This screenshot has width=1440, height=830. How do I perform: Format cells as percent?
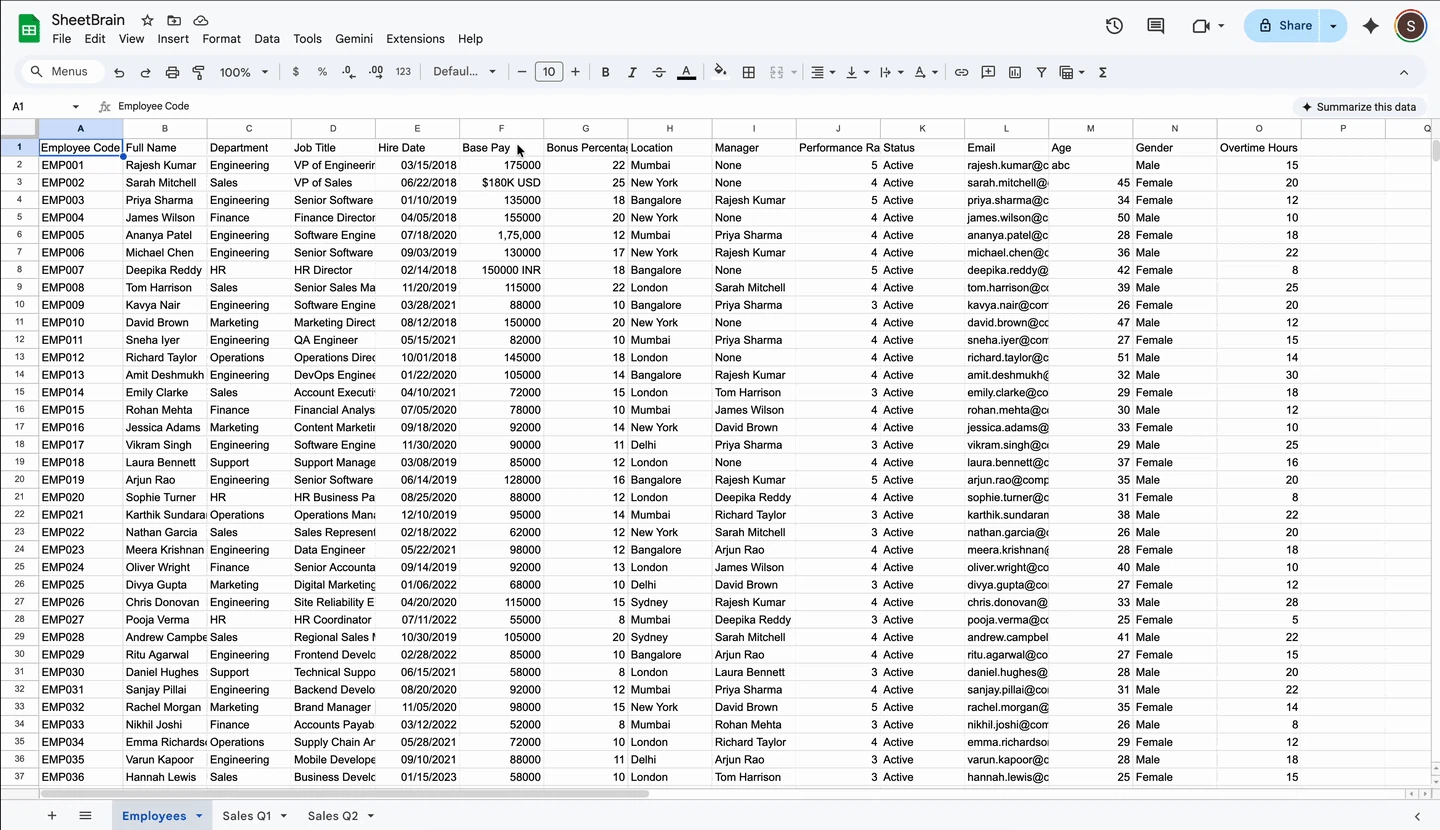click(322, 72)
